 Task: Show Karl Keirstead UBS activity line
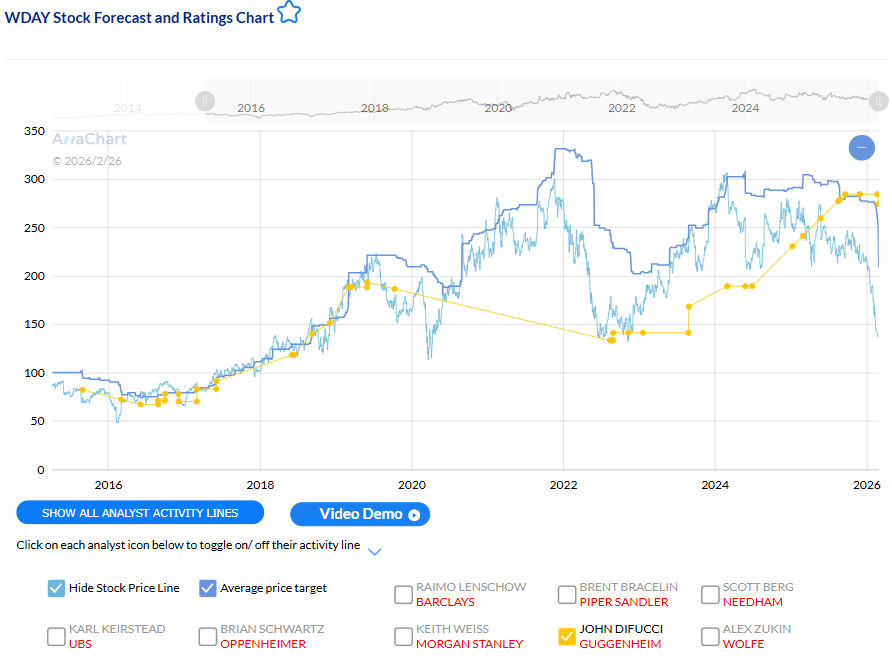click(x=56, y=637)
